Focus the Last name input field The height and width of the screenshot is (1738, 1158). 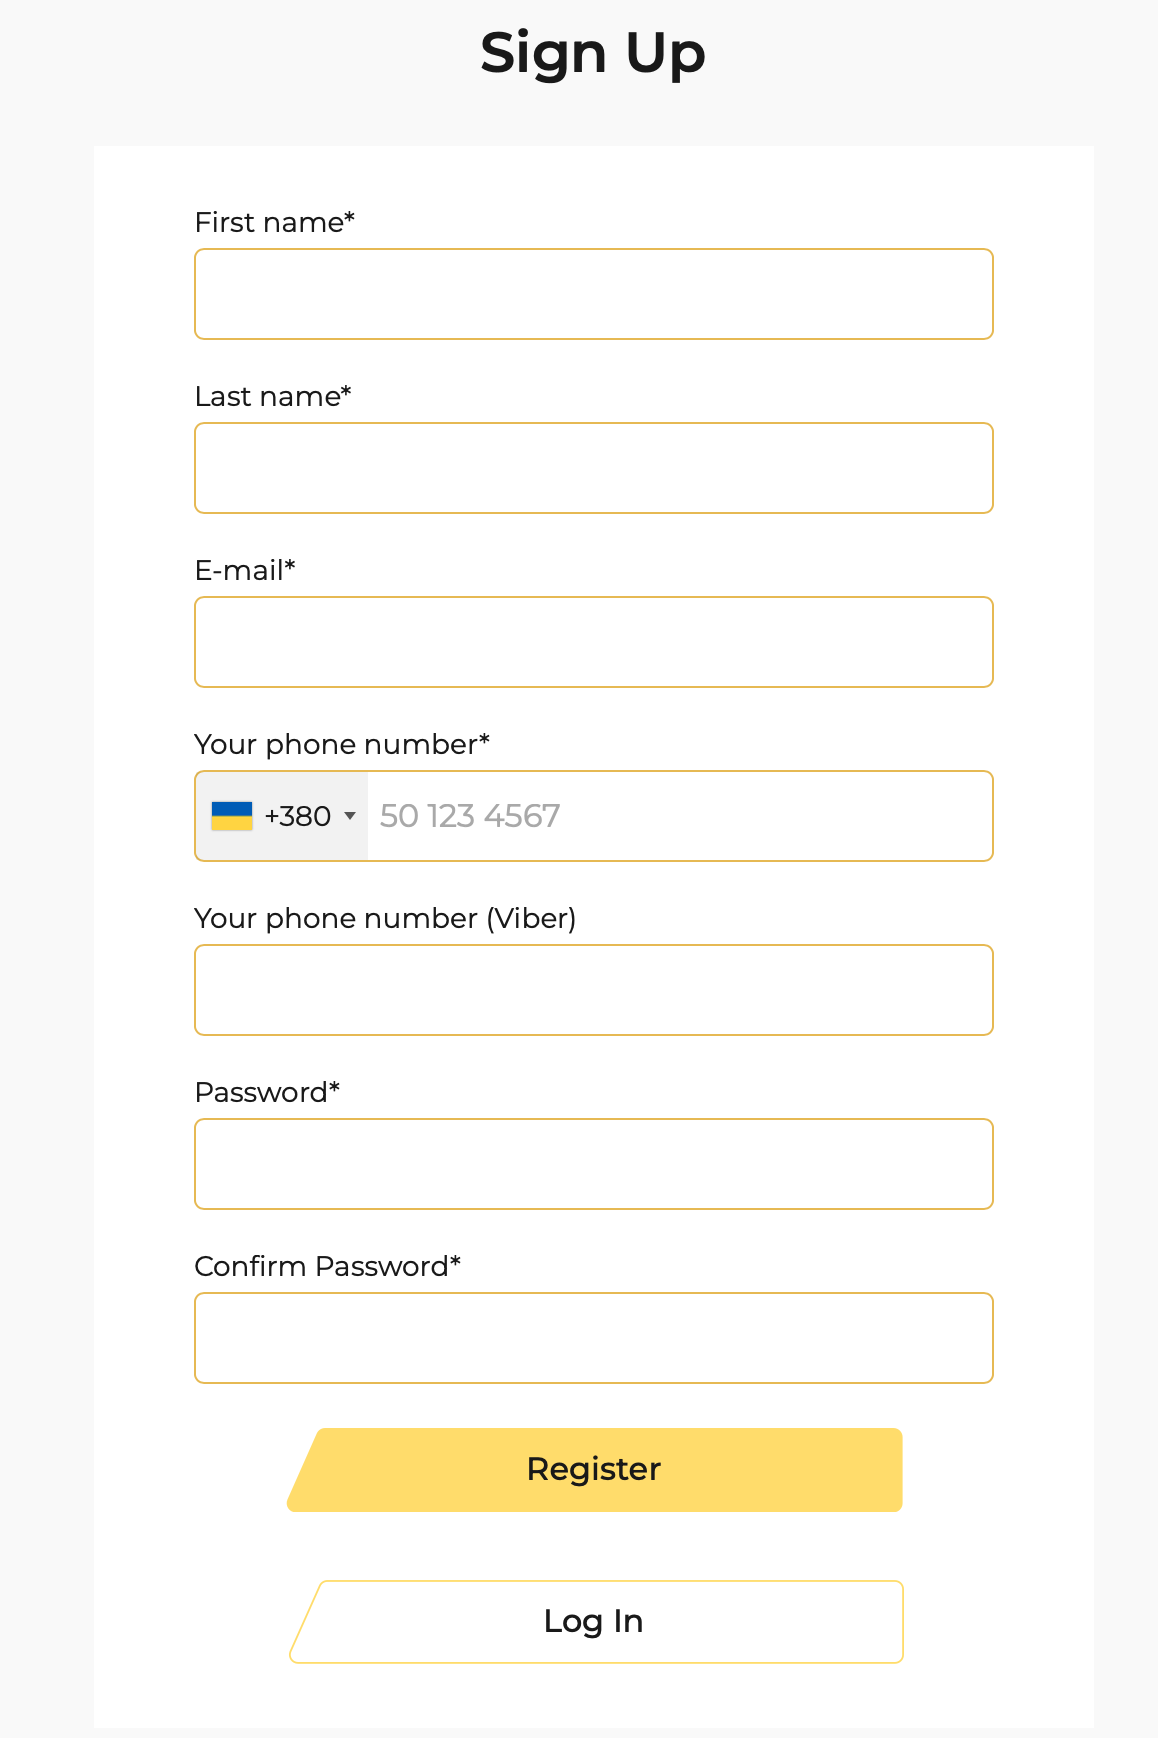[594, 468]
